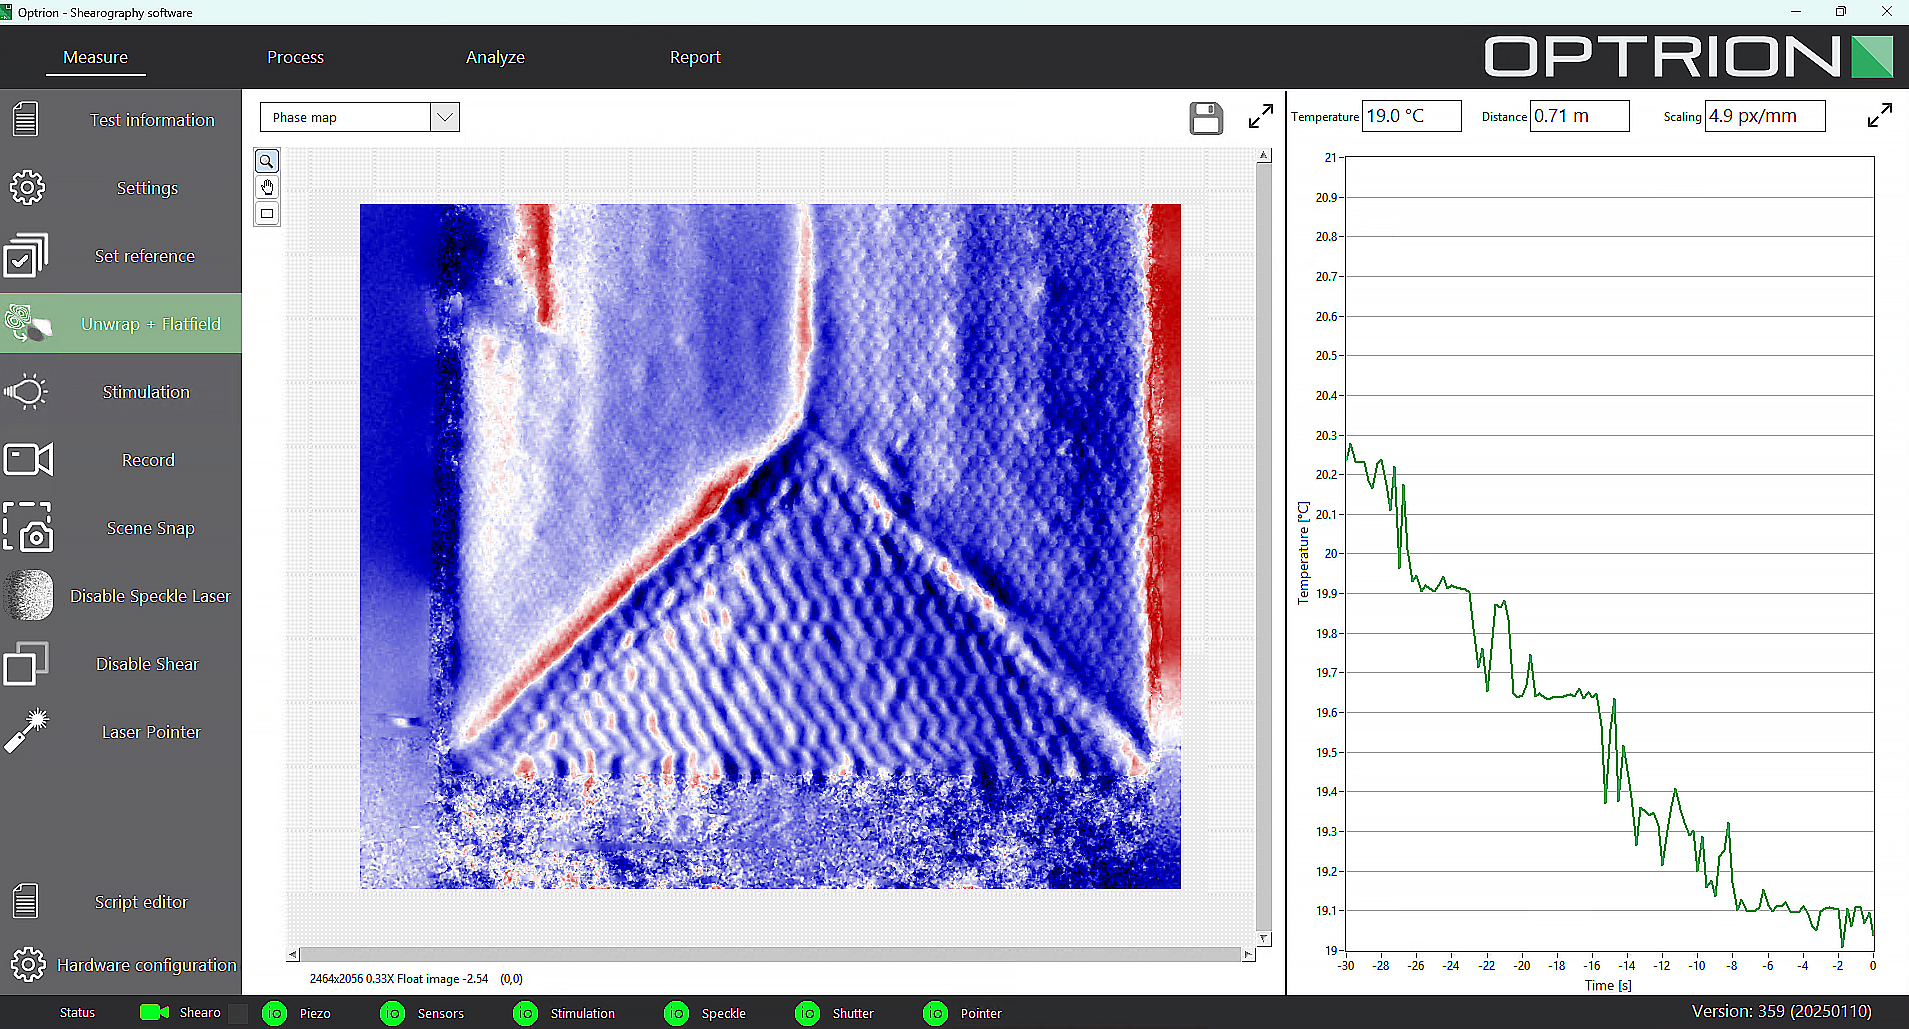This screenshot has width=1909, height=1029.
Task: Expand the phase map view fullscreen
Action: [1261, 116]
